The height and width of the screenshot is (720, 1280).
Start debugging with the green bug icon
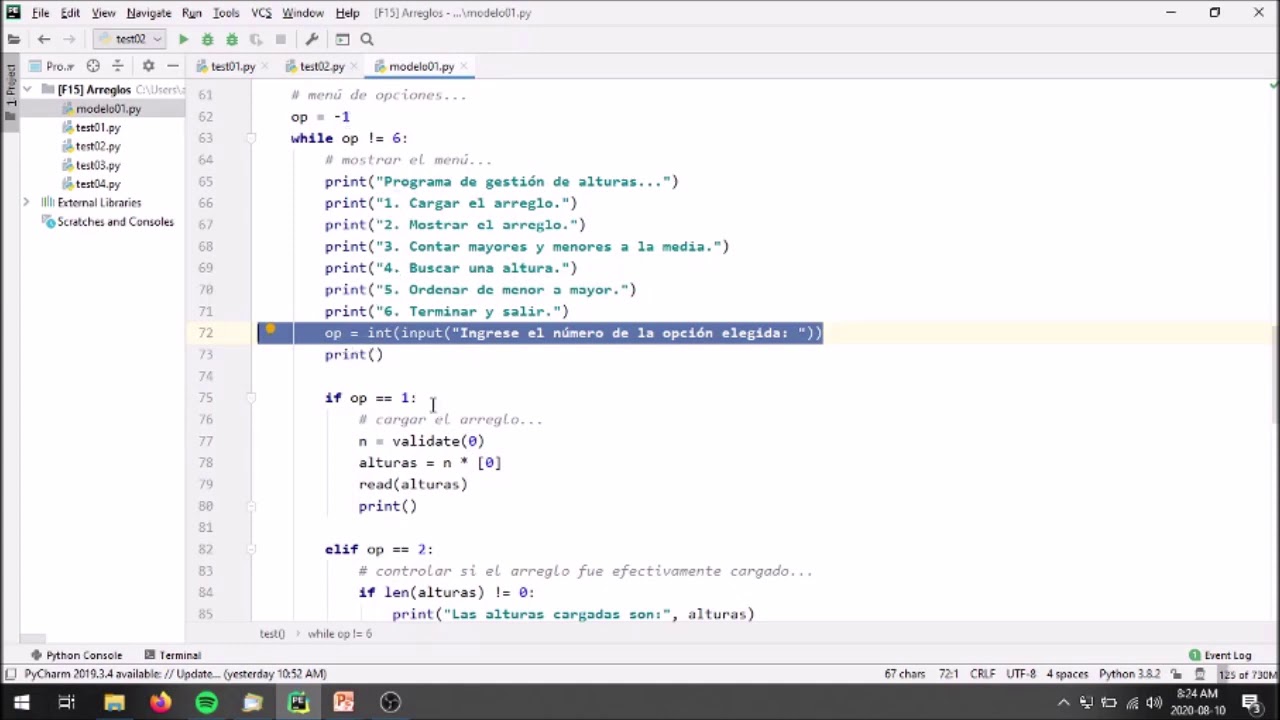coord(207,39)
